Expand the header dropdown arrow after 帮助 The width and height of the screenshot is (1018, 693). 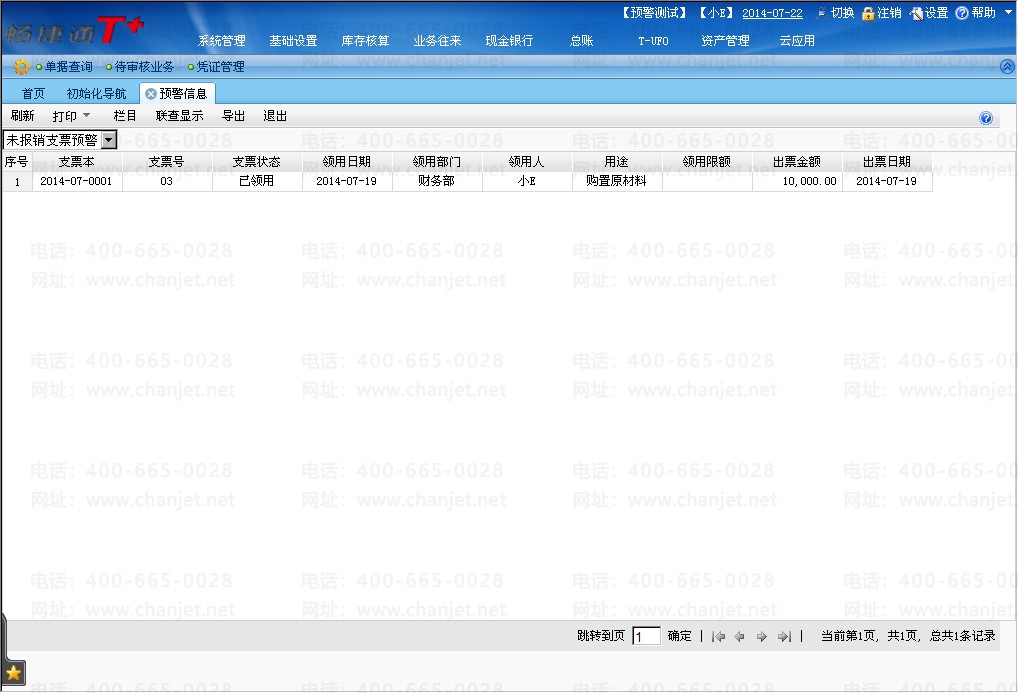[x=1008, y=12]
